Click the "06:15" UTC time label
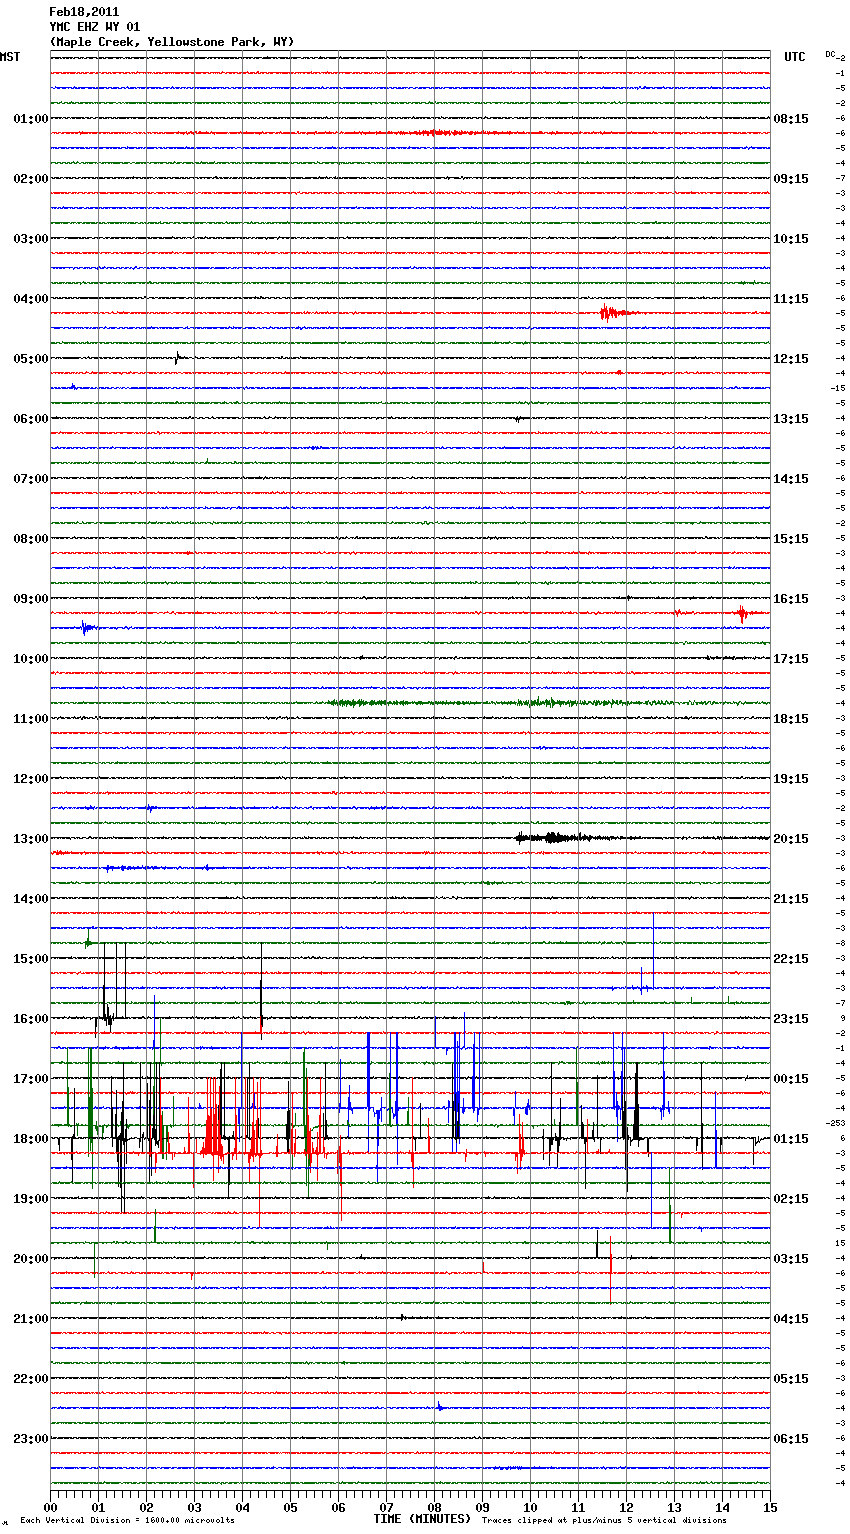 pos(791,1439)
